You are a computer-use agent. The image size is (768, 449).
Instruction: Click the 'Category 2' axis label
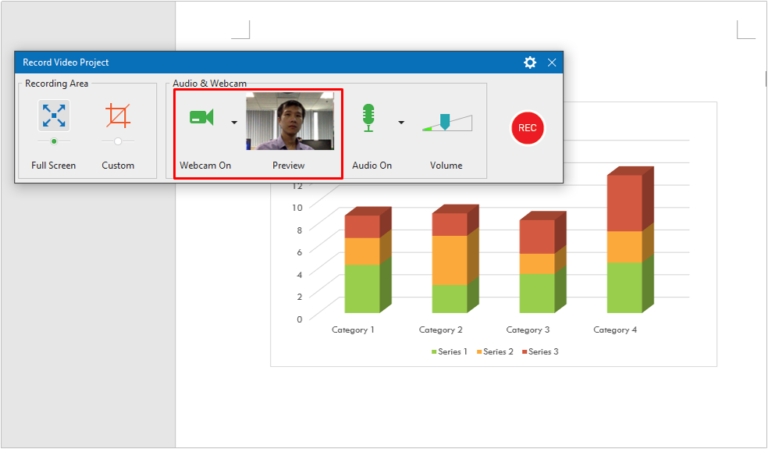pyautogui.click(x=441, y=330)
